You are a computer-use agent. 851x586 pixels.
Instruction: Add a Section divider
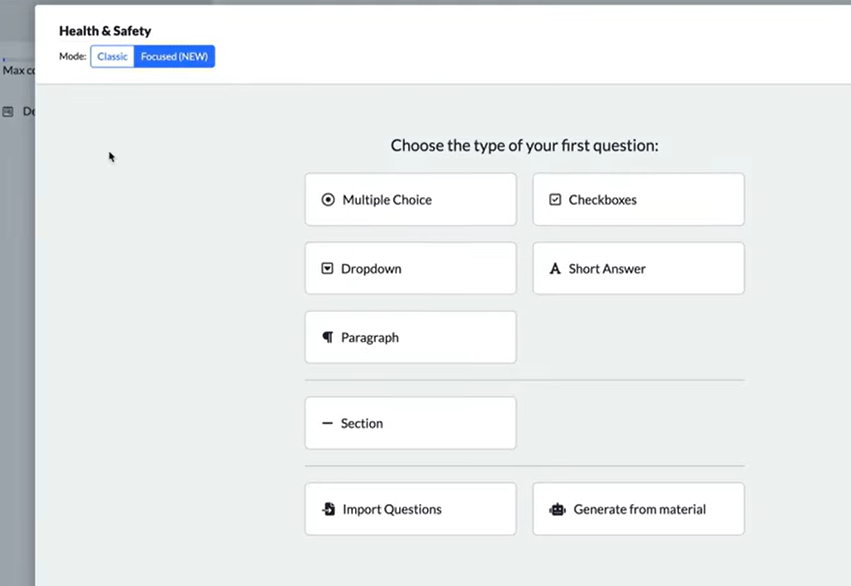click(410, 422)
